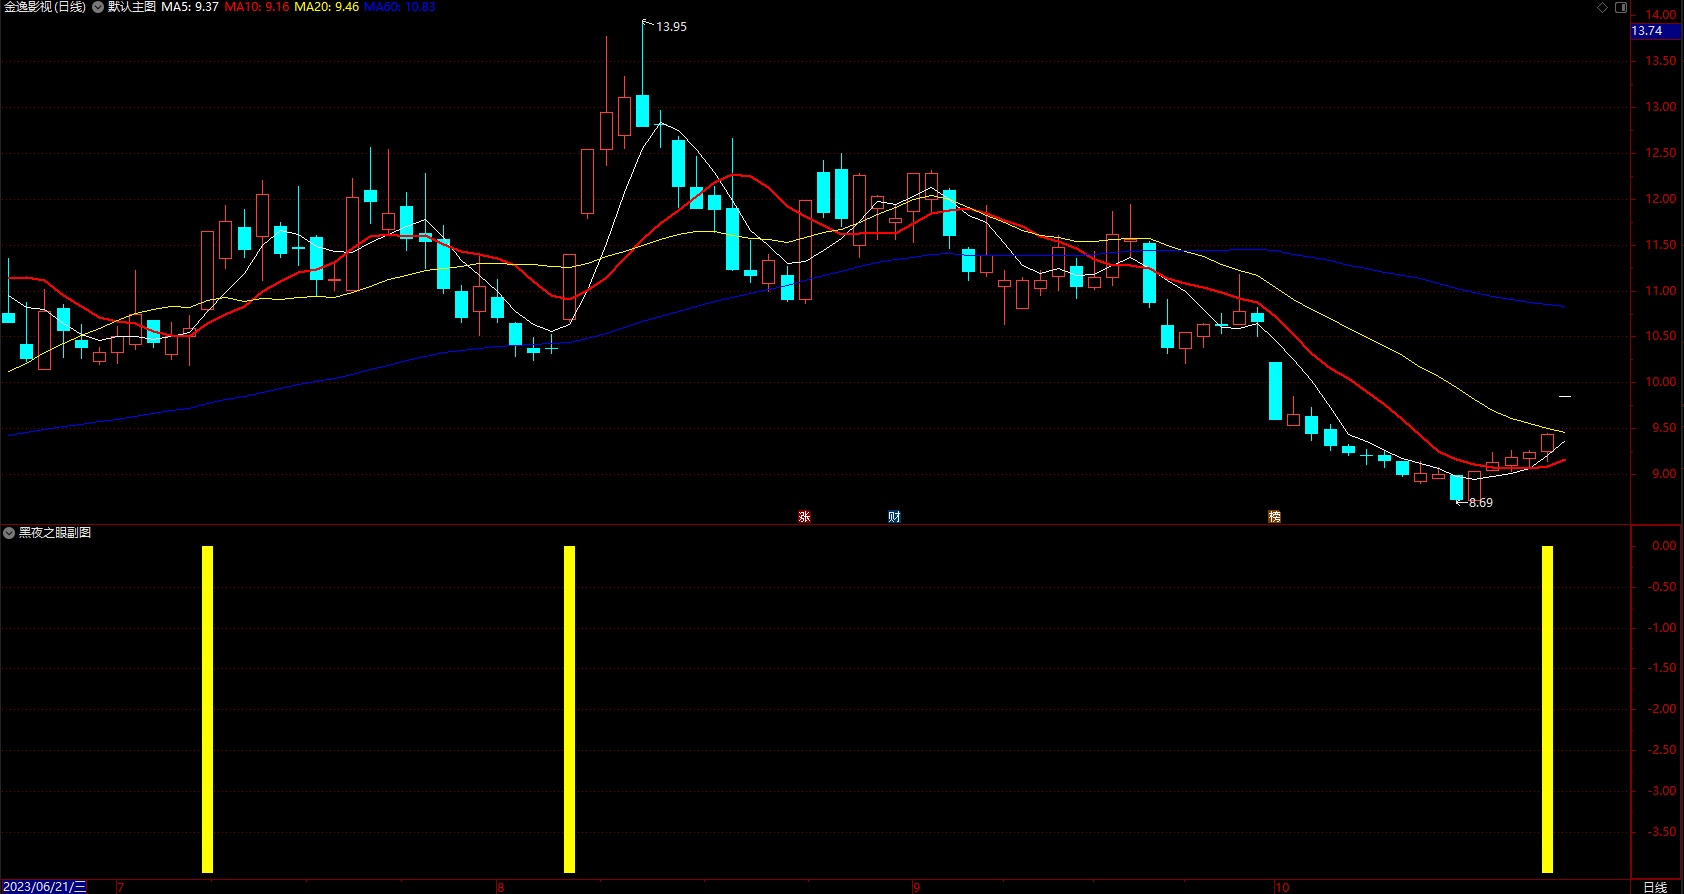Click the month 10 tick on time axis
Viewport: 1684px width, 894px height.
click(1282, 887)
